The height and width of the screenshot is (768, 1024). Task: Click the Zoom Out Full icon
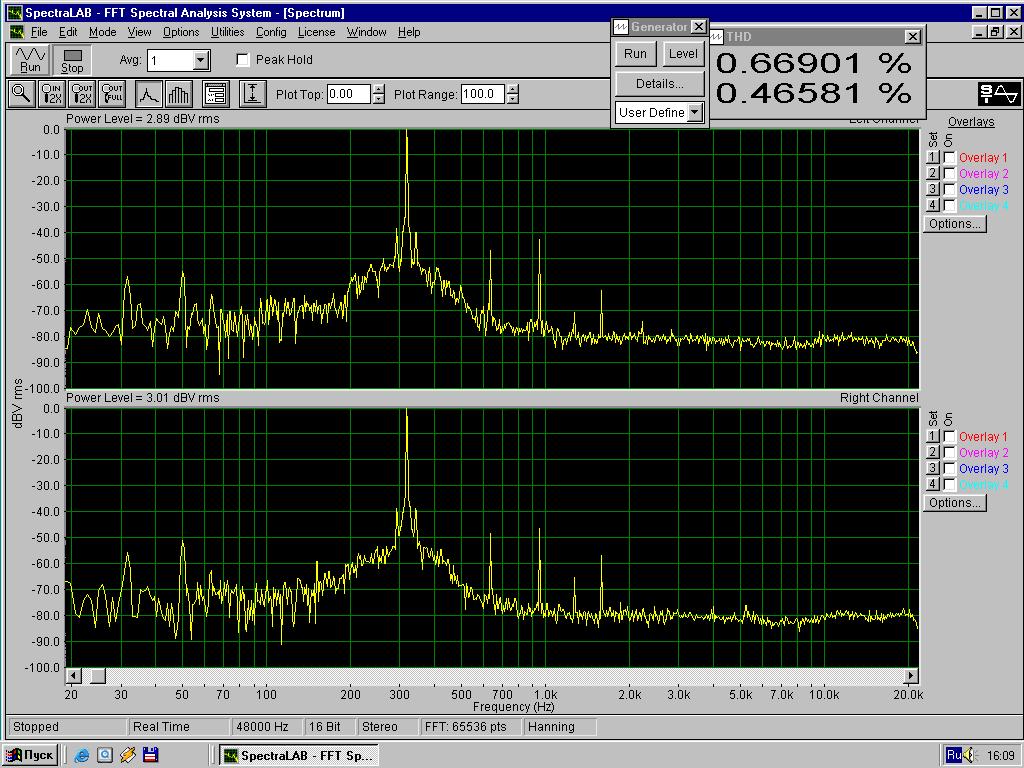[112, 94]
